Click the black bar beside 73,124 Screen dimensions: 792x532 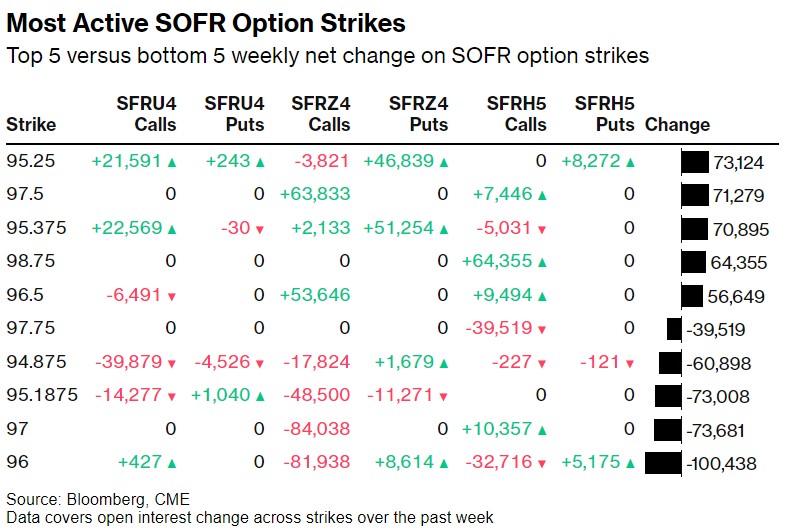[694, 161]
